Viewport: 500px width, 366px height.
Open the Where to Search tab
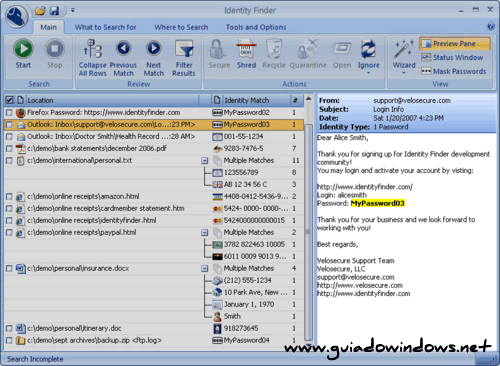click(181, 27)
